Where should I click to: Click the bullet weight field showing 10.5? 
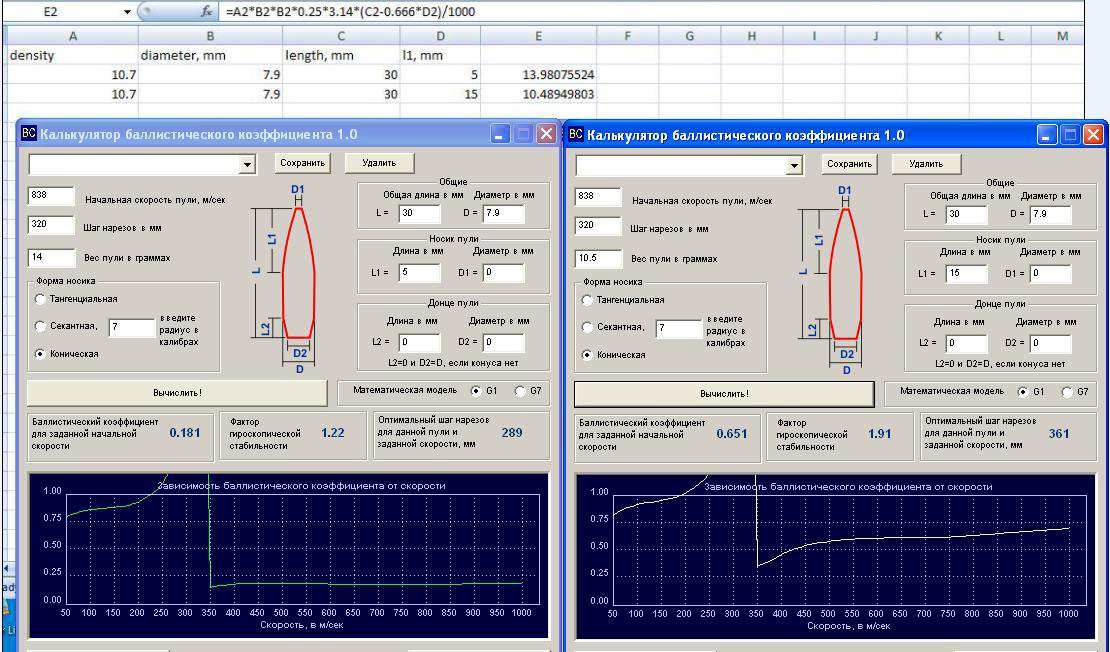coord(597,258)
